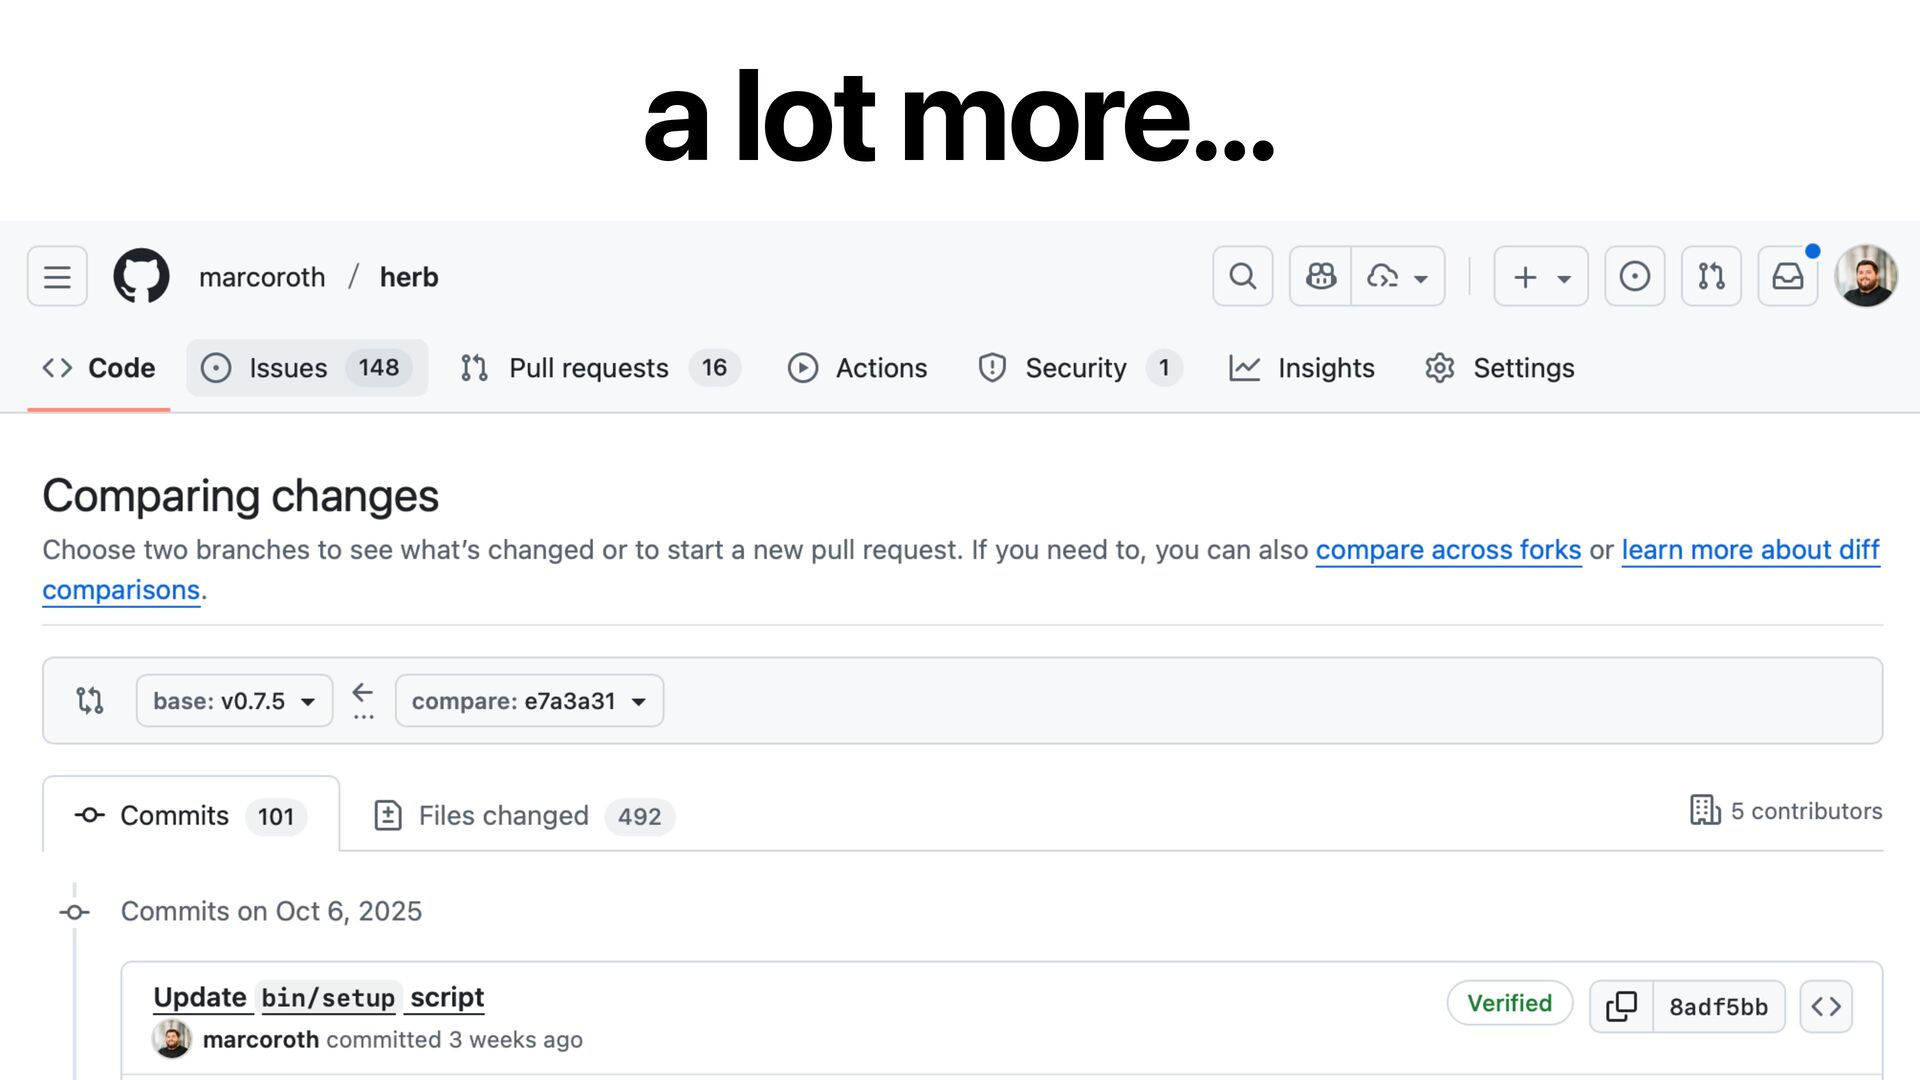1920x1080 pixels.
Task: Copy commit SHA 8adf5bb
Action: click(1621, 1006)
